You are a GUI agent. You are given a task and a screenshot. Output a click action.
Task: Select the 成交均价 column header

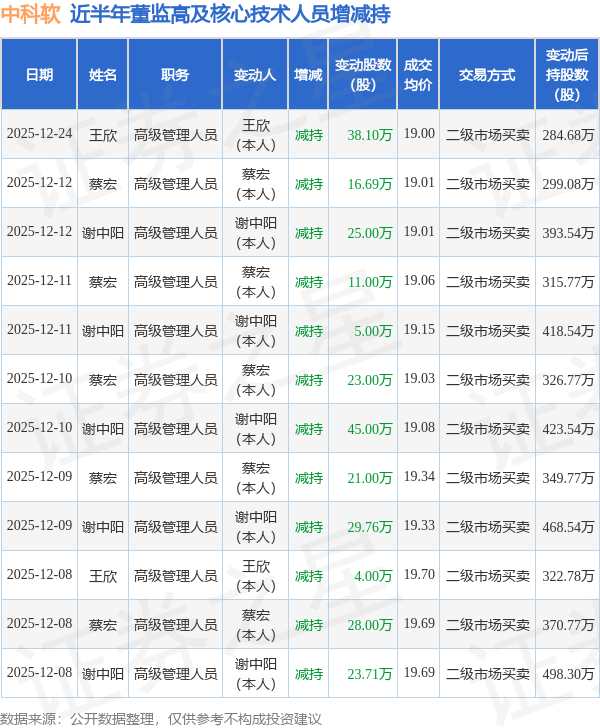(x=418, y=74)
